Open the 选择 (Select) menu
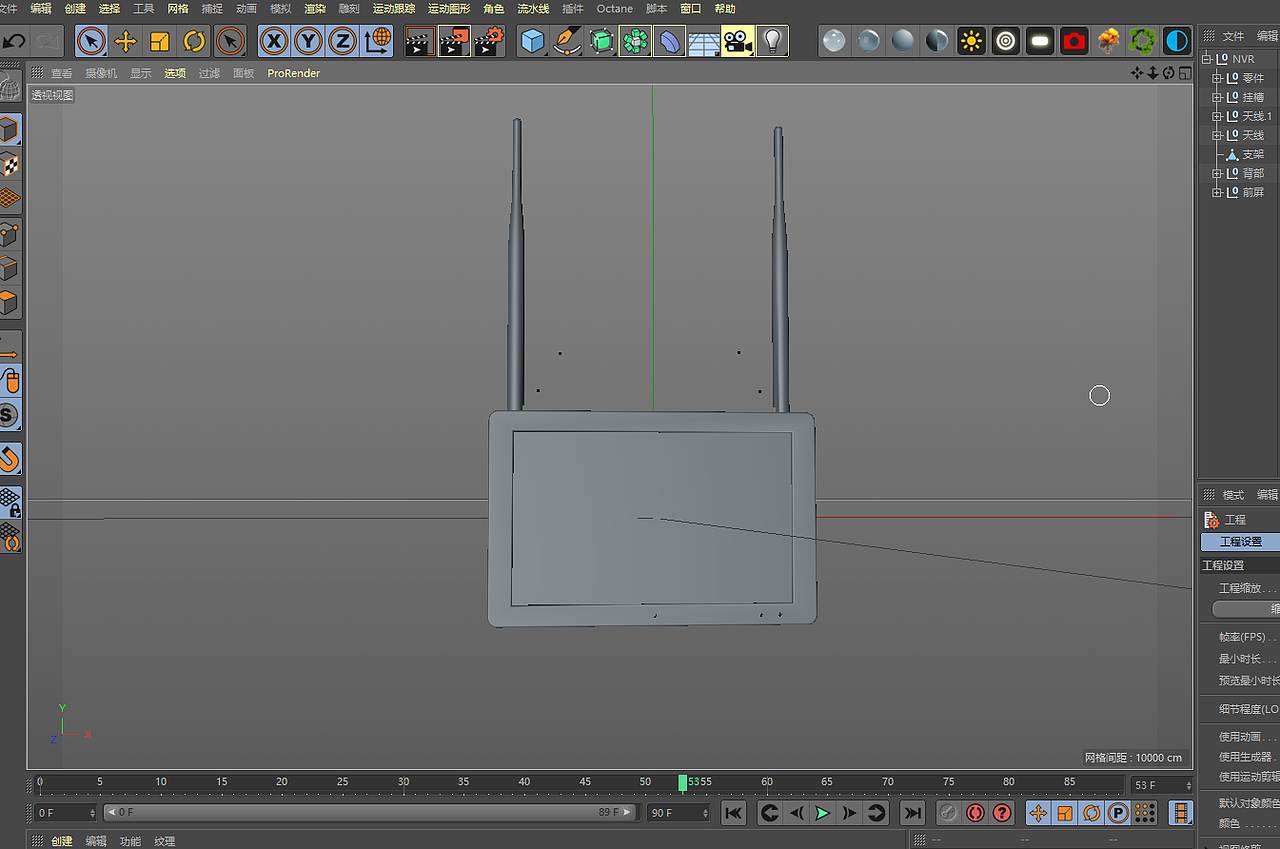This screenshot has height=849, width=1280. click(x=109, y=9)
